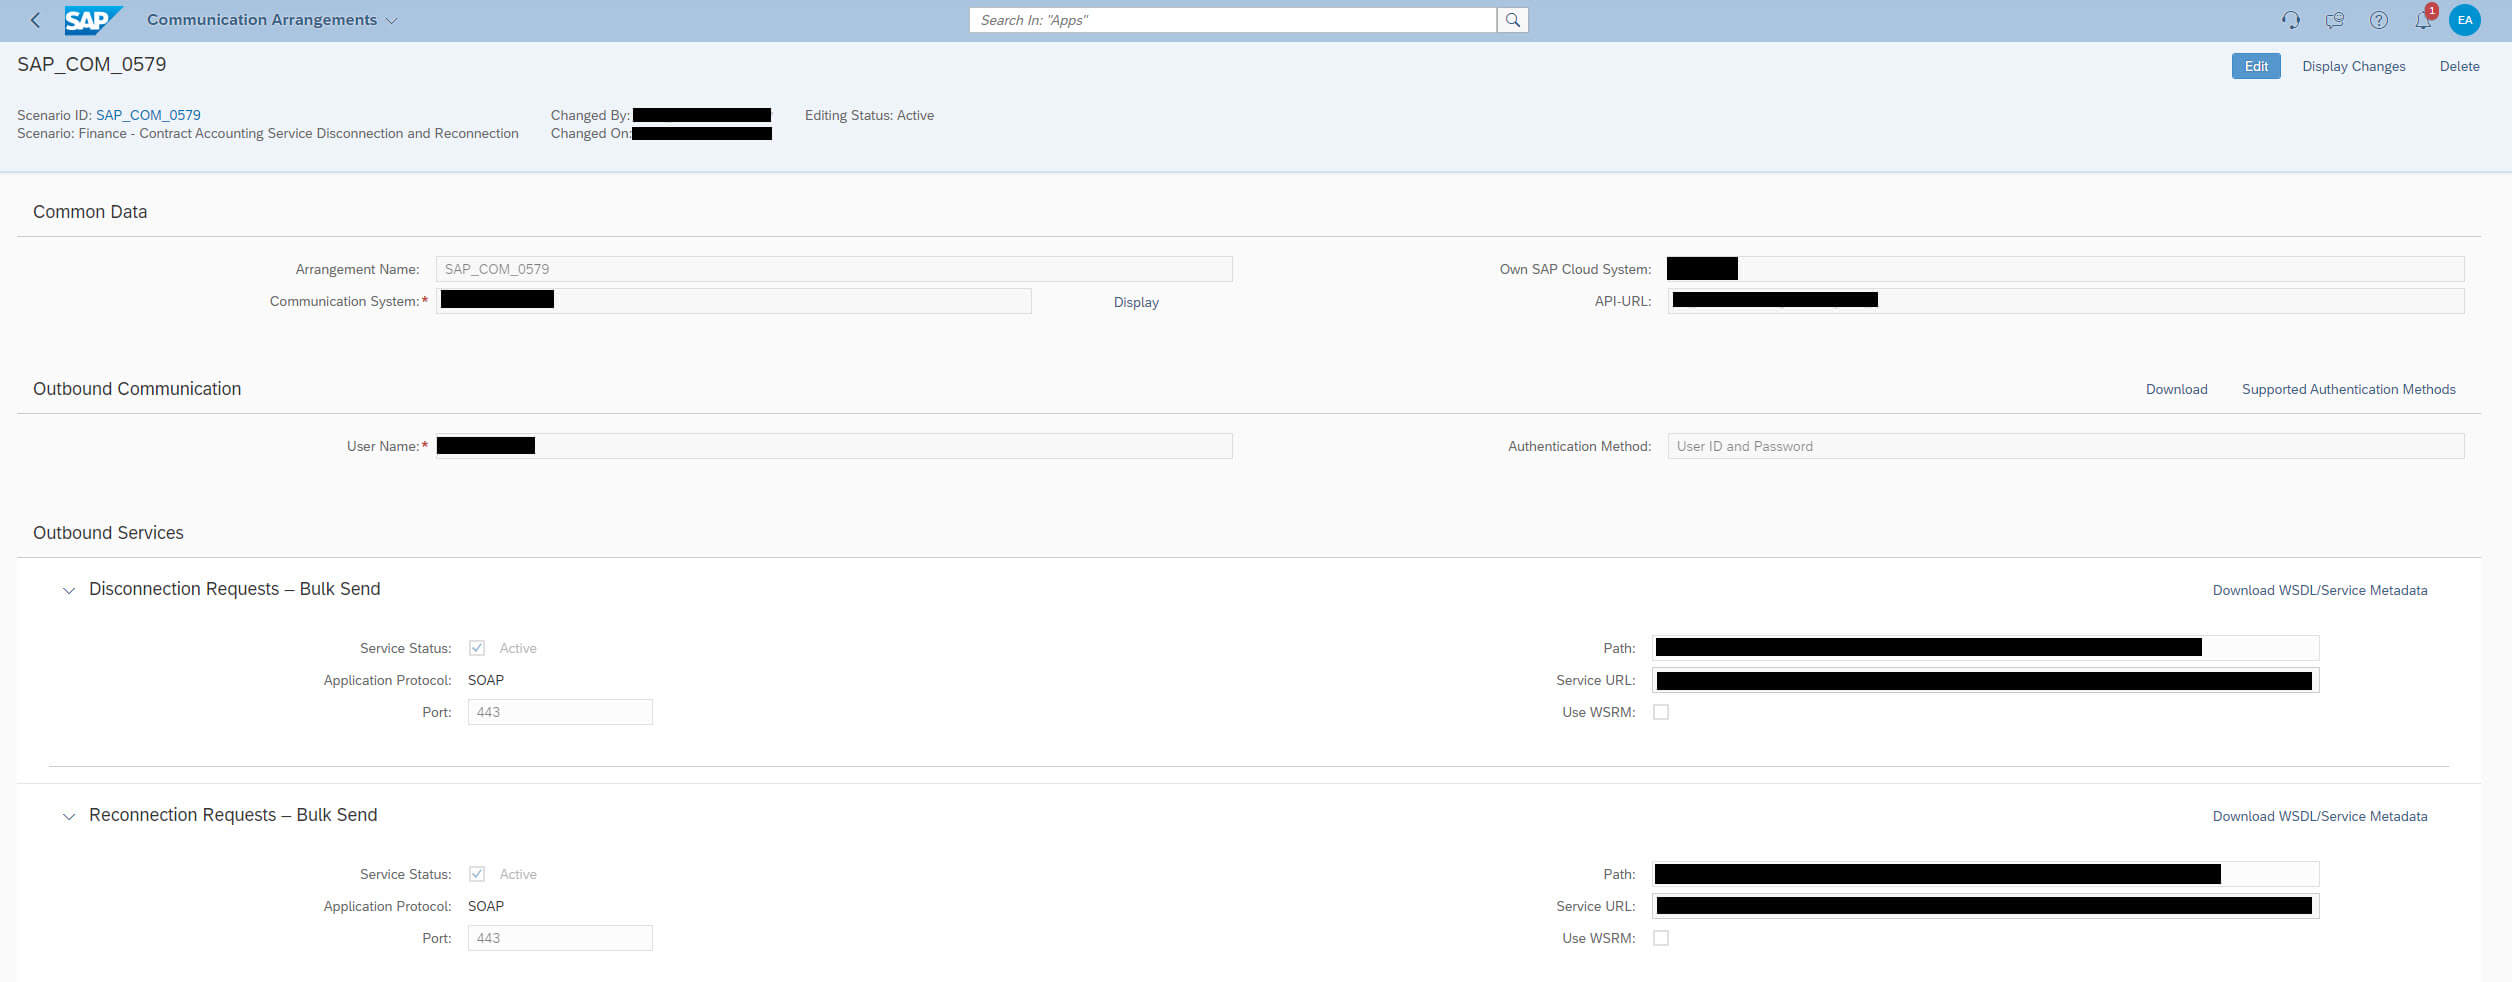Click the Editing Status: Active text

click(869, 115)
